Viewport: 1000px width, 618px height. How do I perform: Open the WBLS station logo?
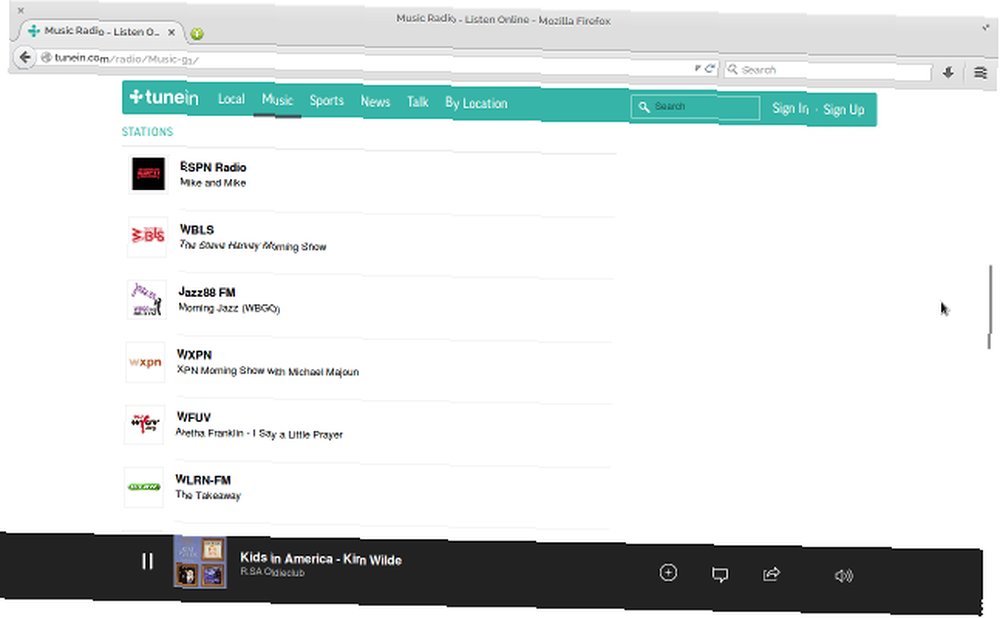click(x=147, y=237)
